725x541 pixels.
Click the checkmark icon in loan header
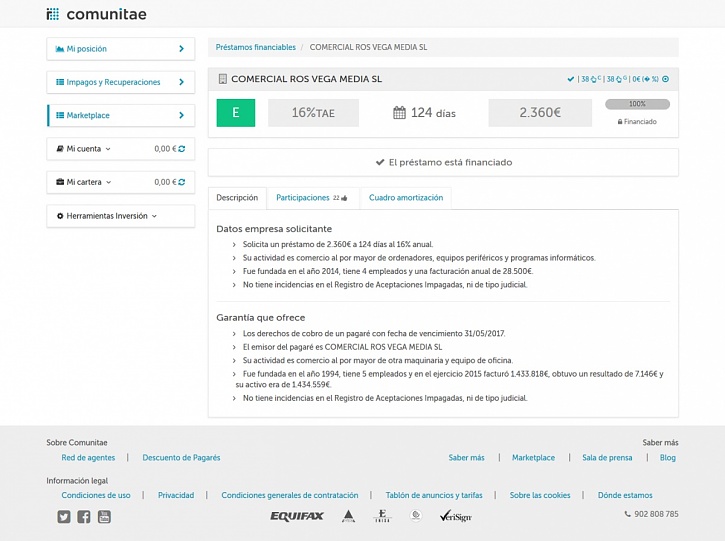571,79
